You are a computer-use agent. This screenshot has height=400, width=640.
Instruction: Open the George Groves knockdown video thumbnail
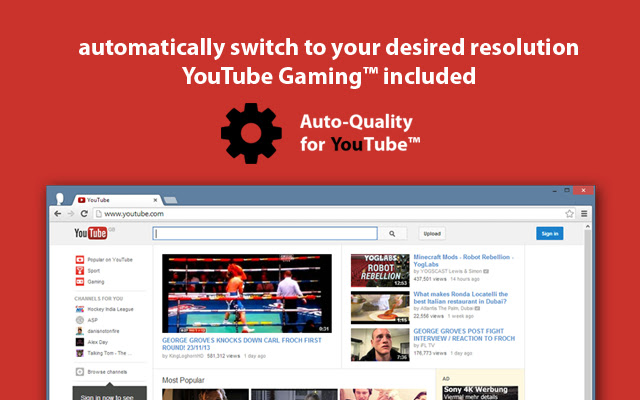coord(247,293)
